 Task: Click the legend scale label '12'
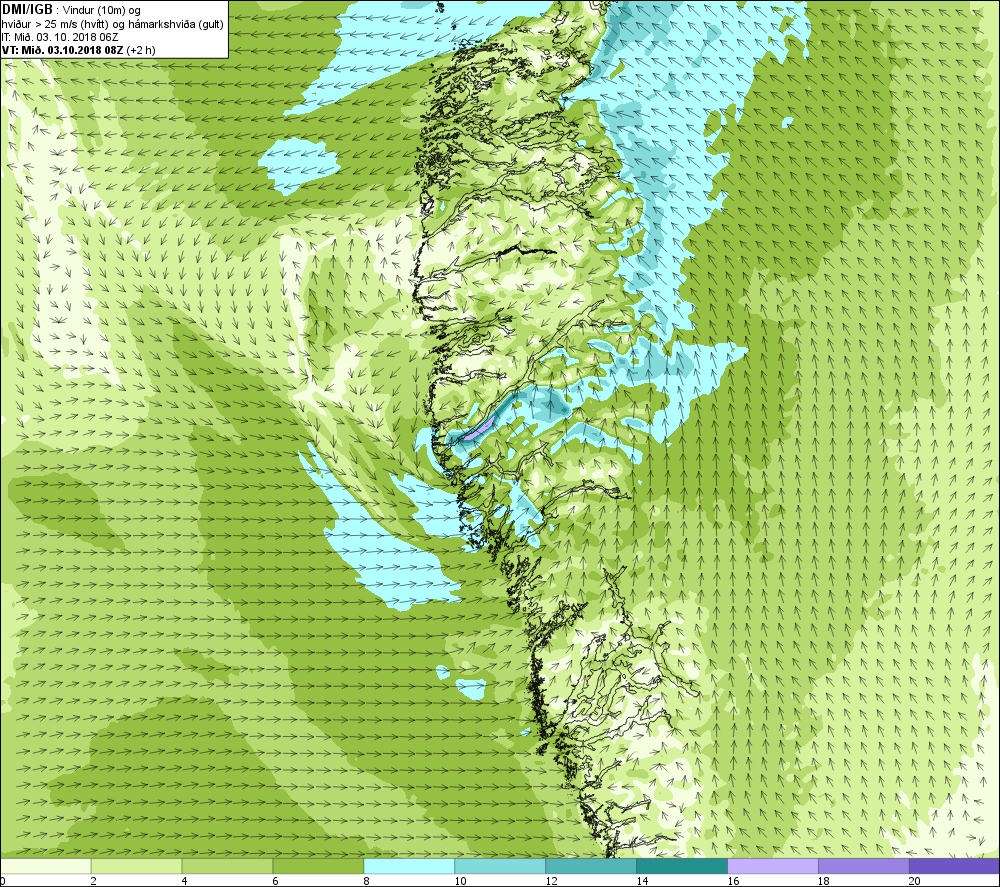(x=551, y=881)
